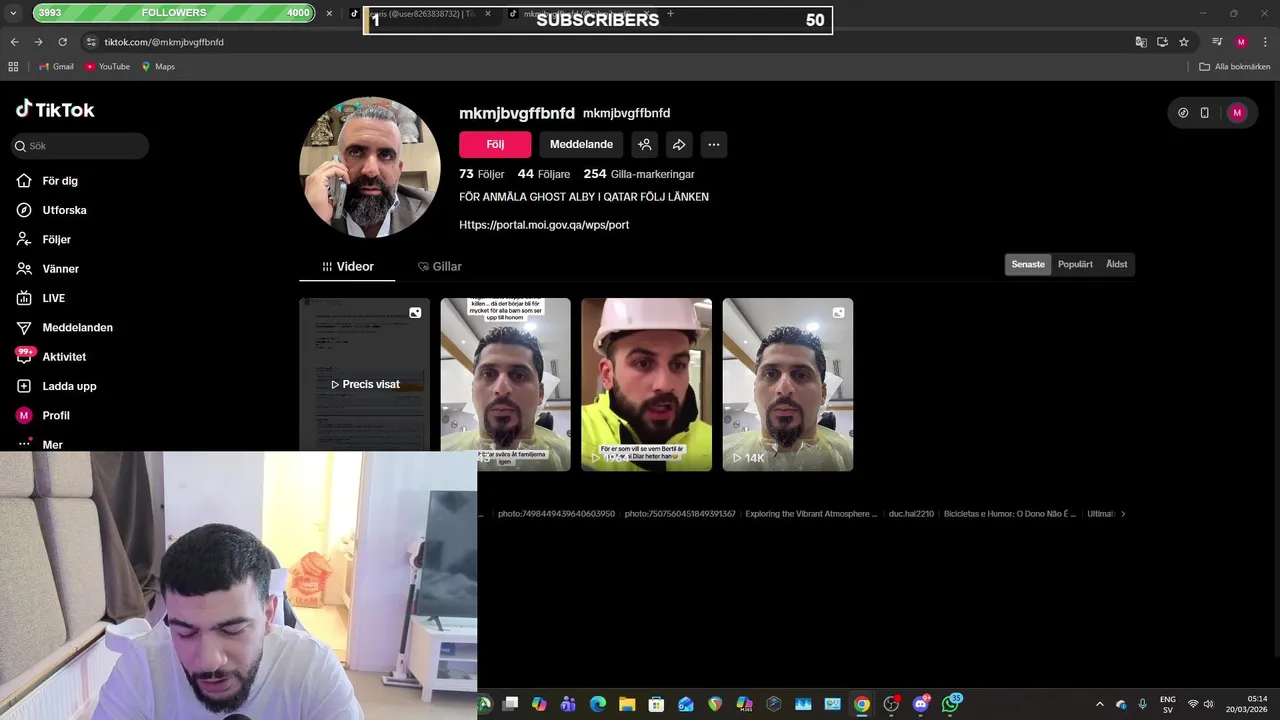Click the translate page icon in address bar
This screenshot has width=1280, height=720.
pos(1141,42)
